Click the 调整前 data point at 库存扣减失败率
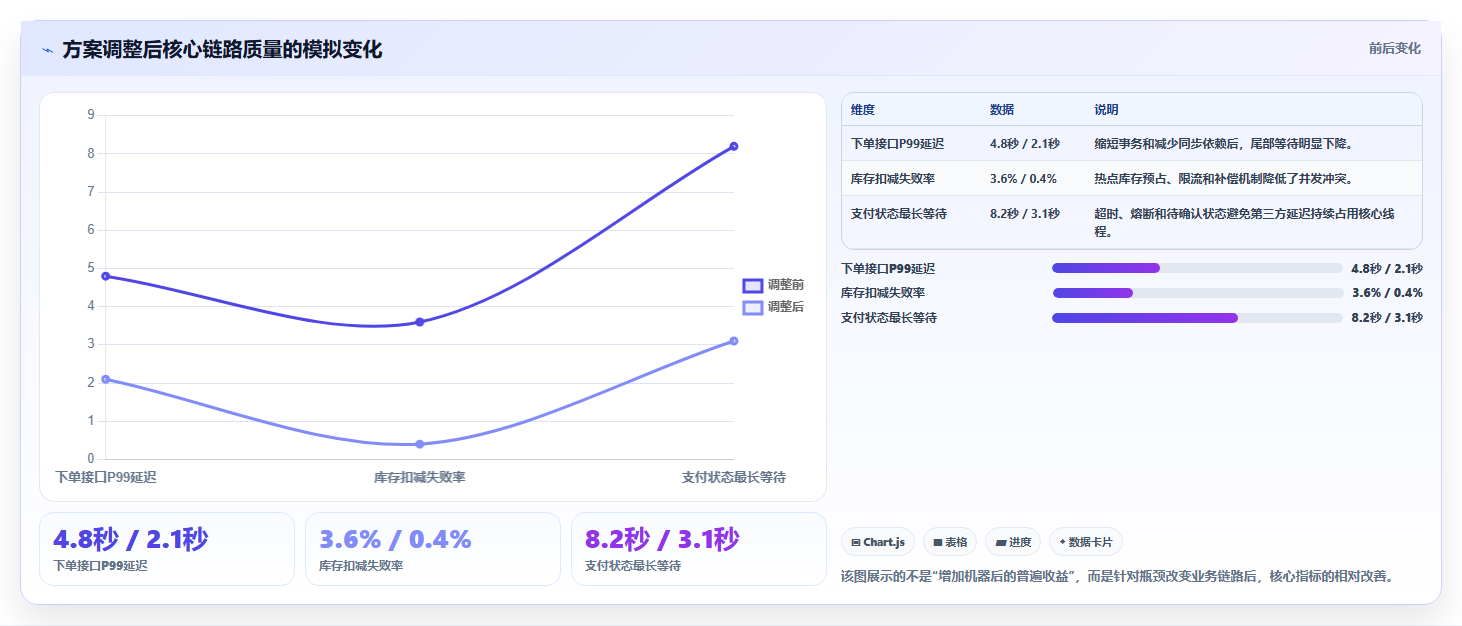Viewport: 1462px width, 626px height. click(x=420, y=322)
